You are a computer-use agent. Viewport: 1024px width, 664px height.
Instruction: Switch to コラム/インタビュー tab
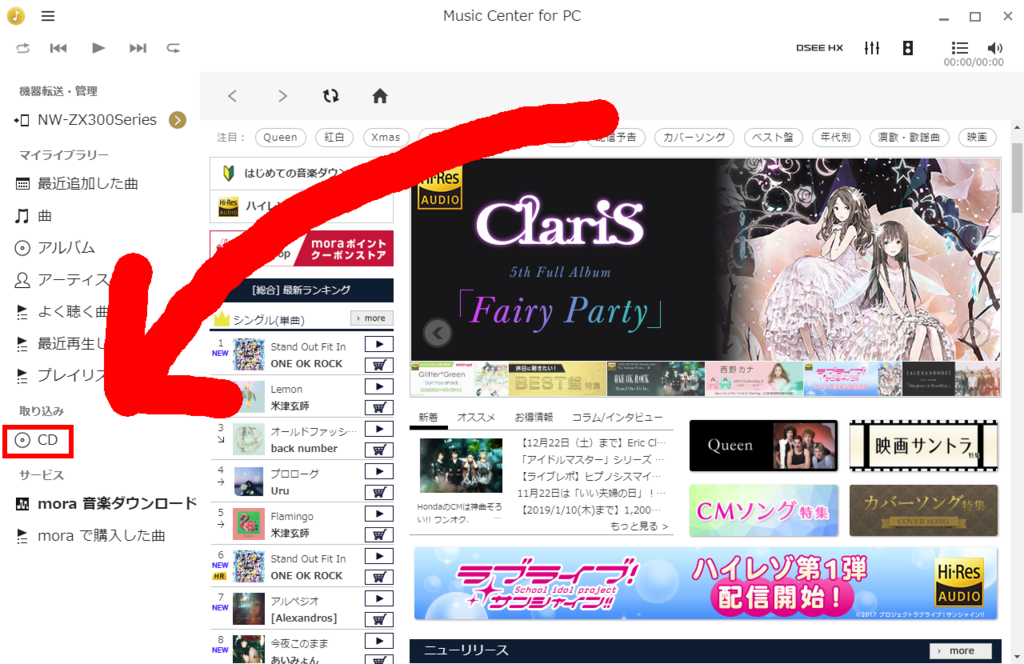[617, 417]
